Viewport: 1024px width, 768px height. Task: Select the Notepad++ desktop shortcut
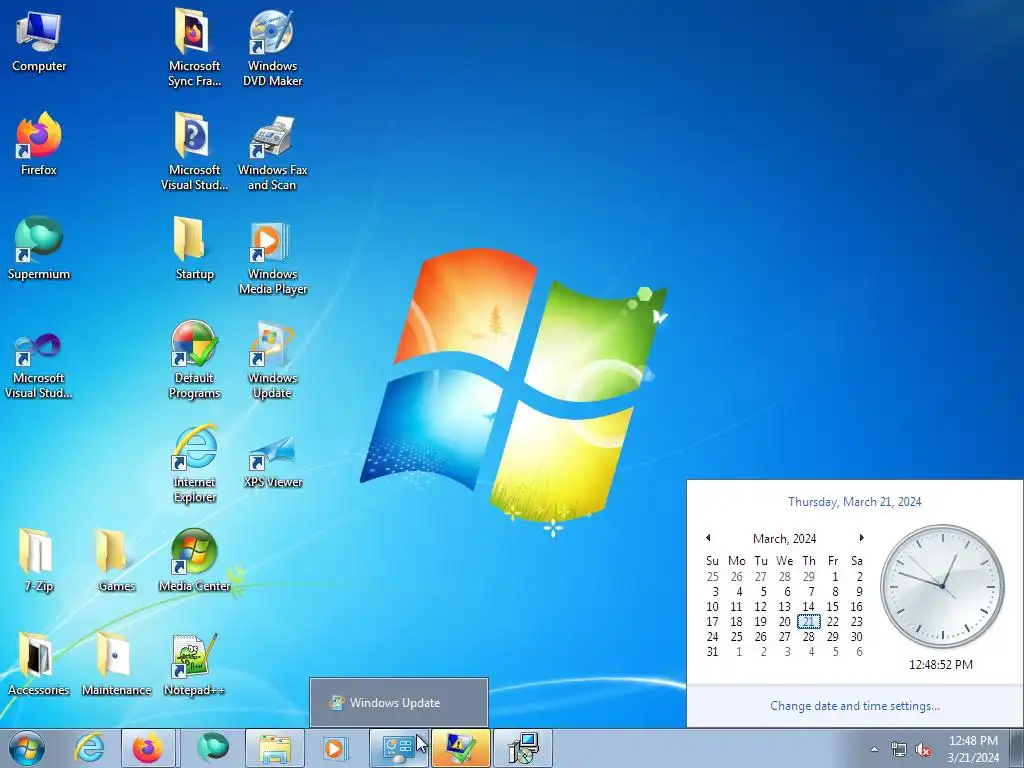pos(194,665)
